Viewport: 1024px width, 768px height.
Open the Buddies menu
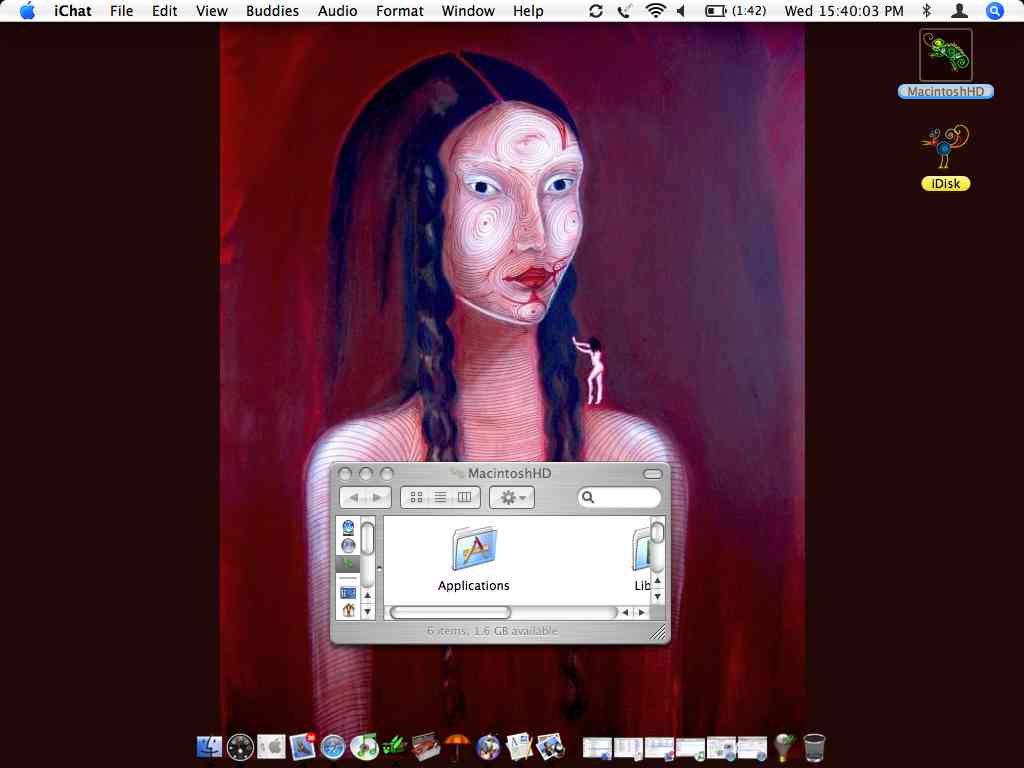click(x=272, y=11)
